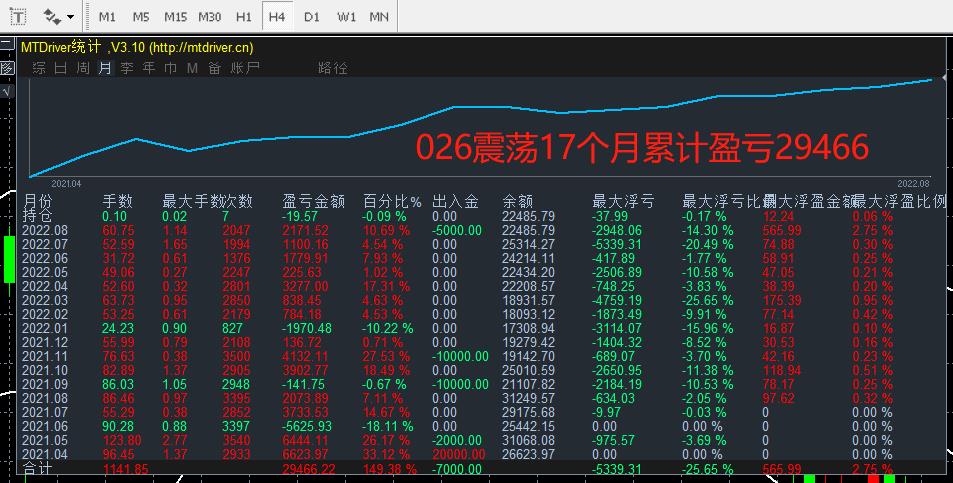953x483 pixels.
Task: Click the 2022.08 end date on equity chart
Action: click(x=913, y=183)
